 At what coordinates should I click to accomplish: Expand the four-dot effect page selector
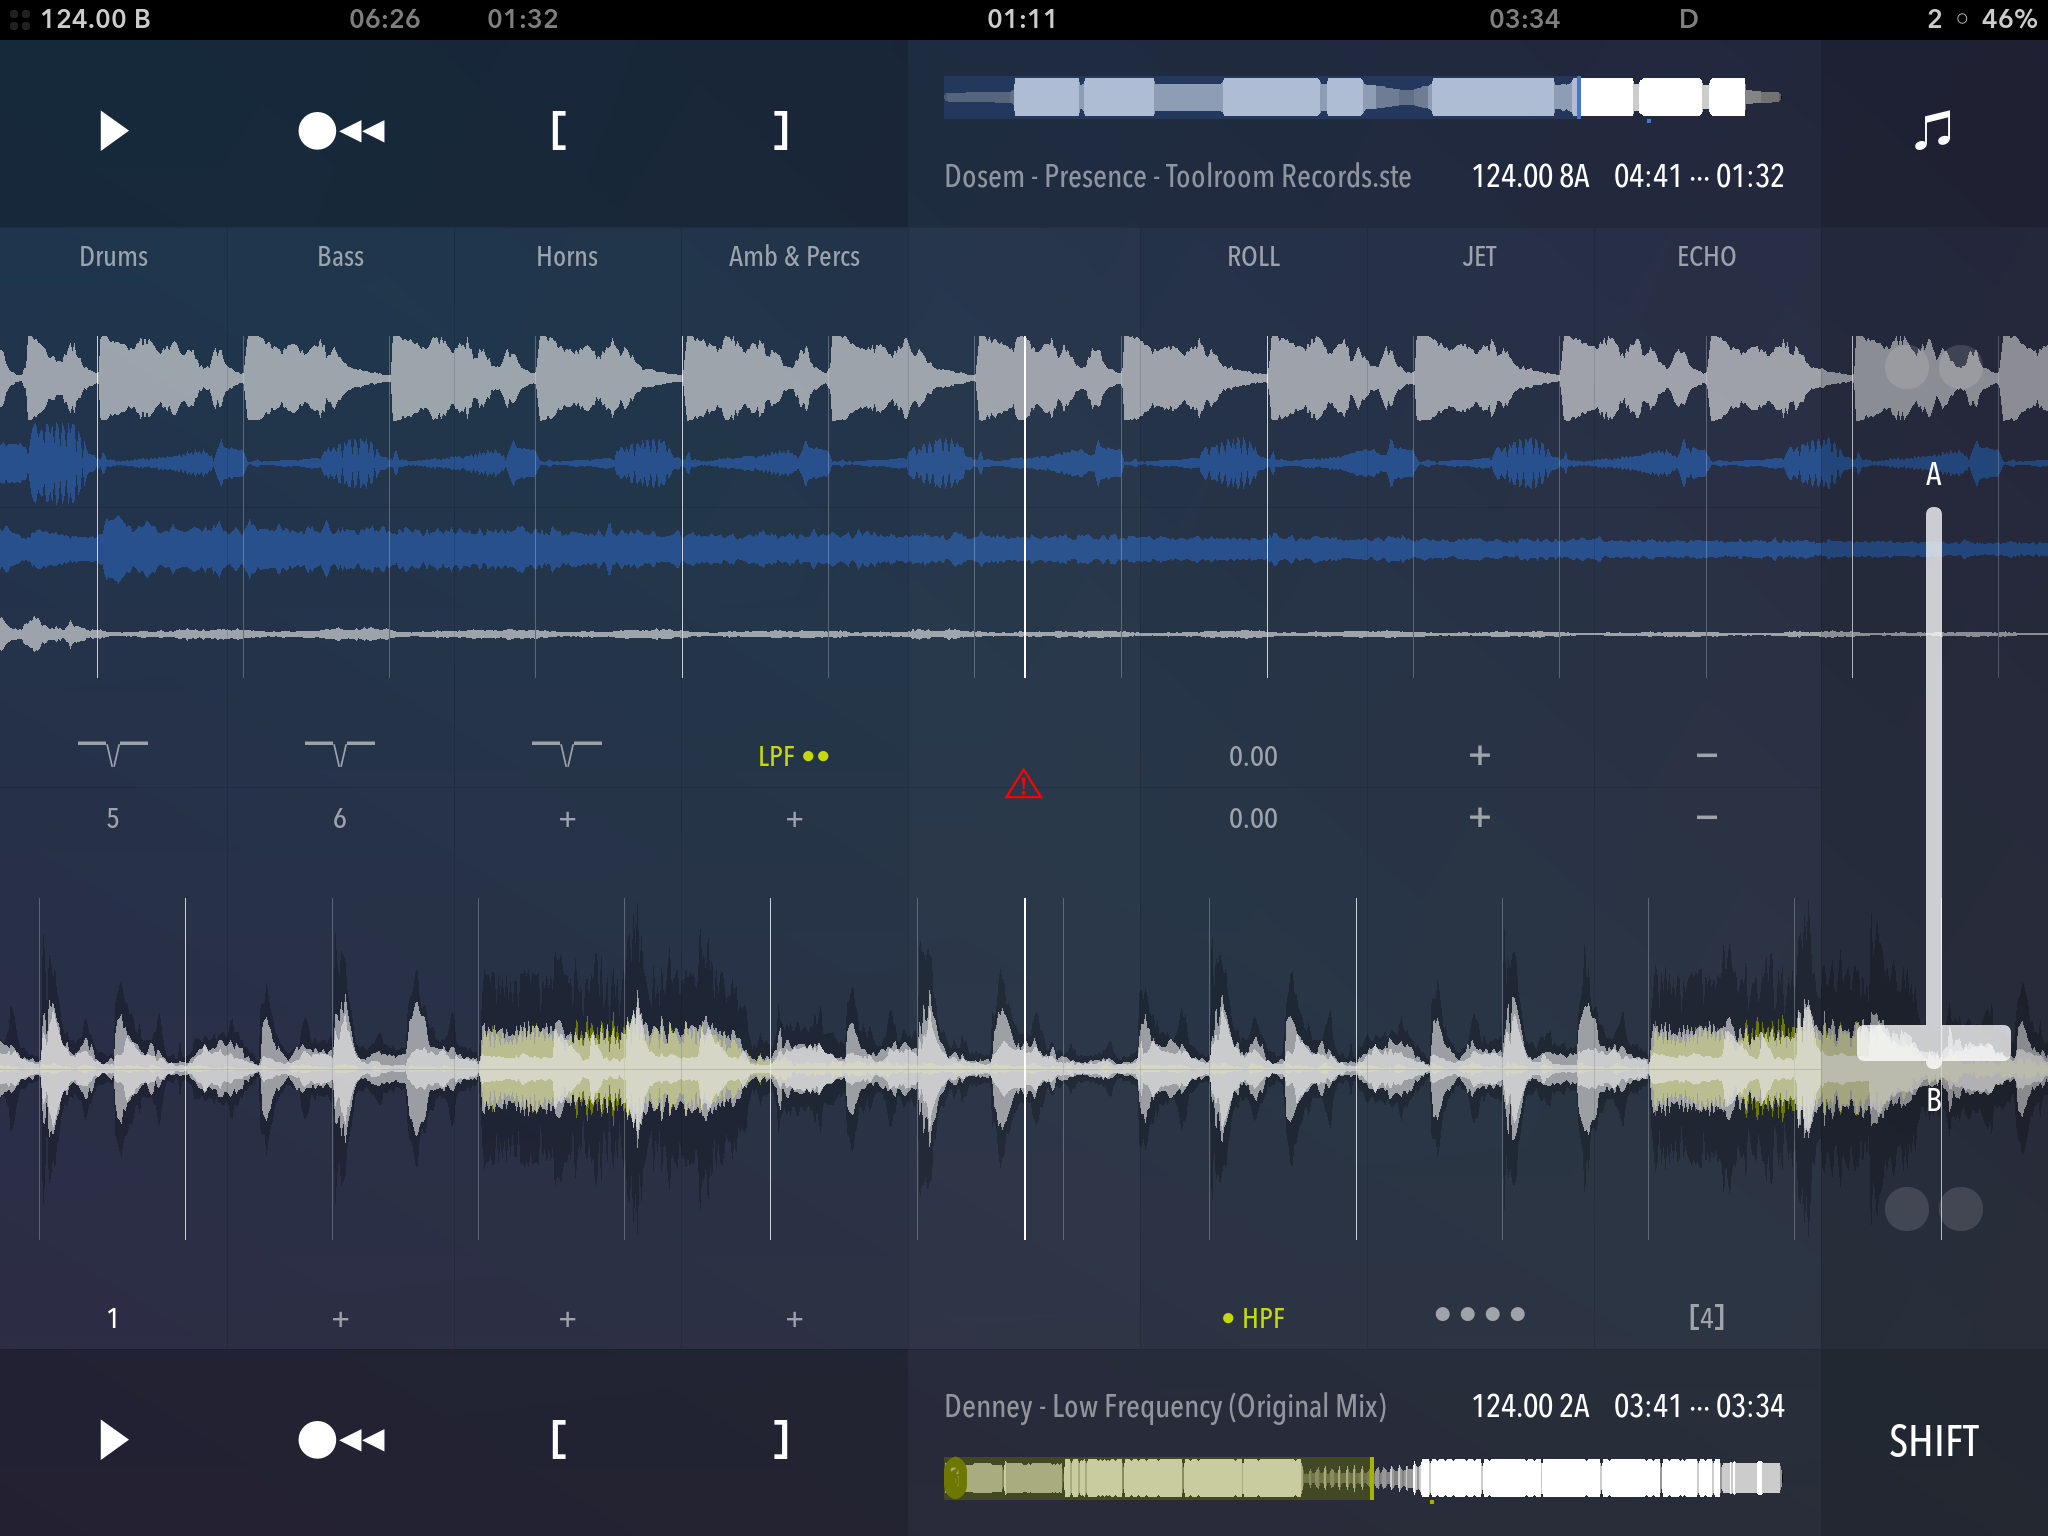(1479, 1314)
